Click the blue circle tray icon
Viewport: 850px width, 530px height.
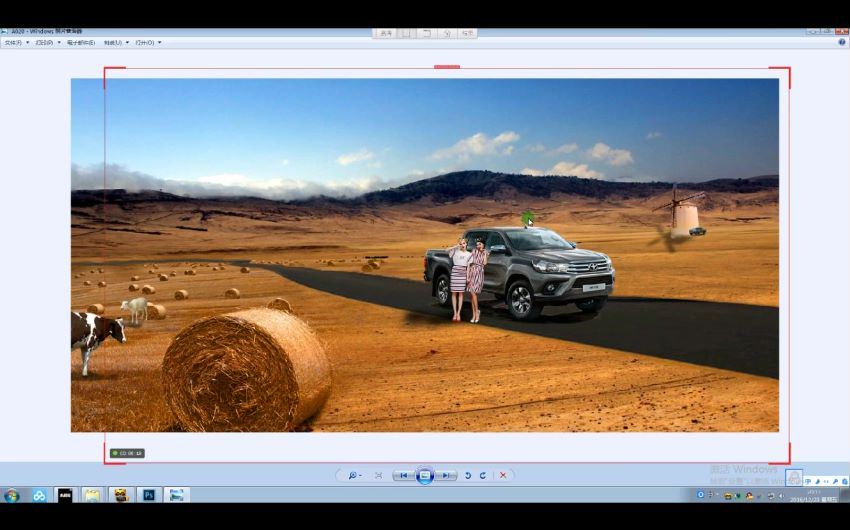[700, 495]
